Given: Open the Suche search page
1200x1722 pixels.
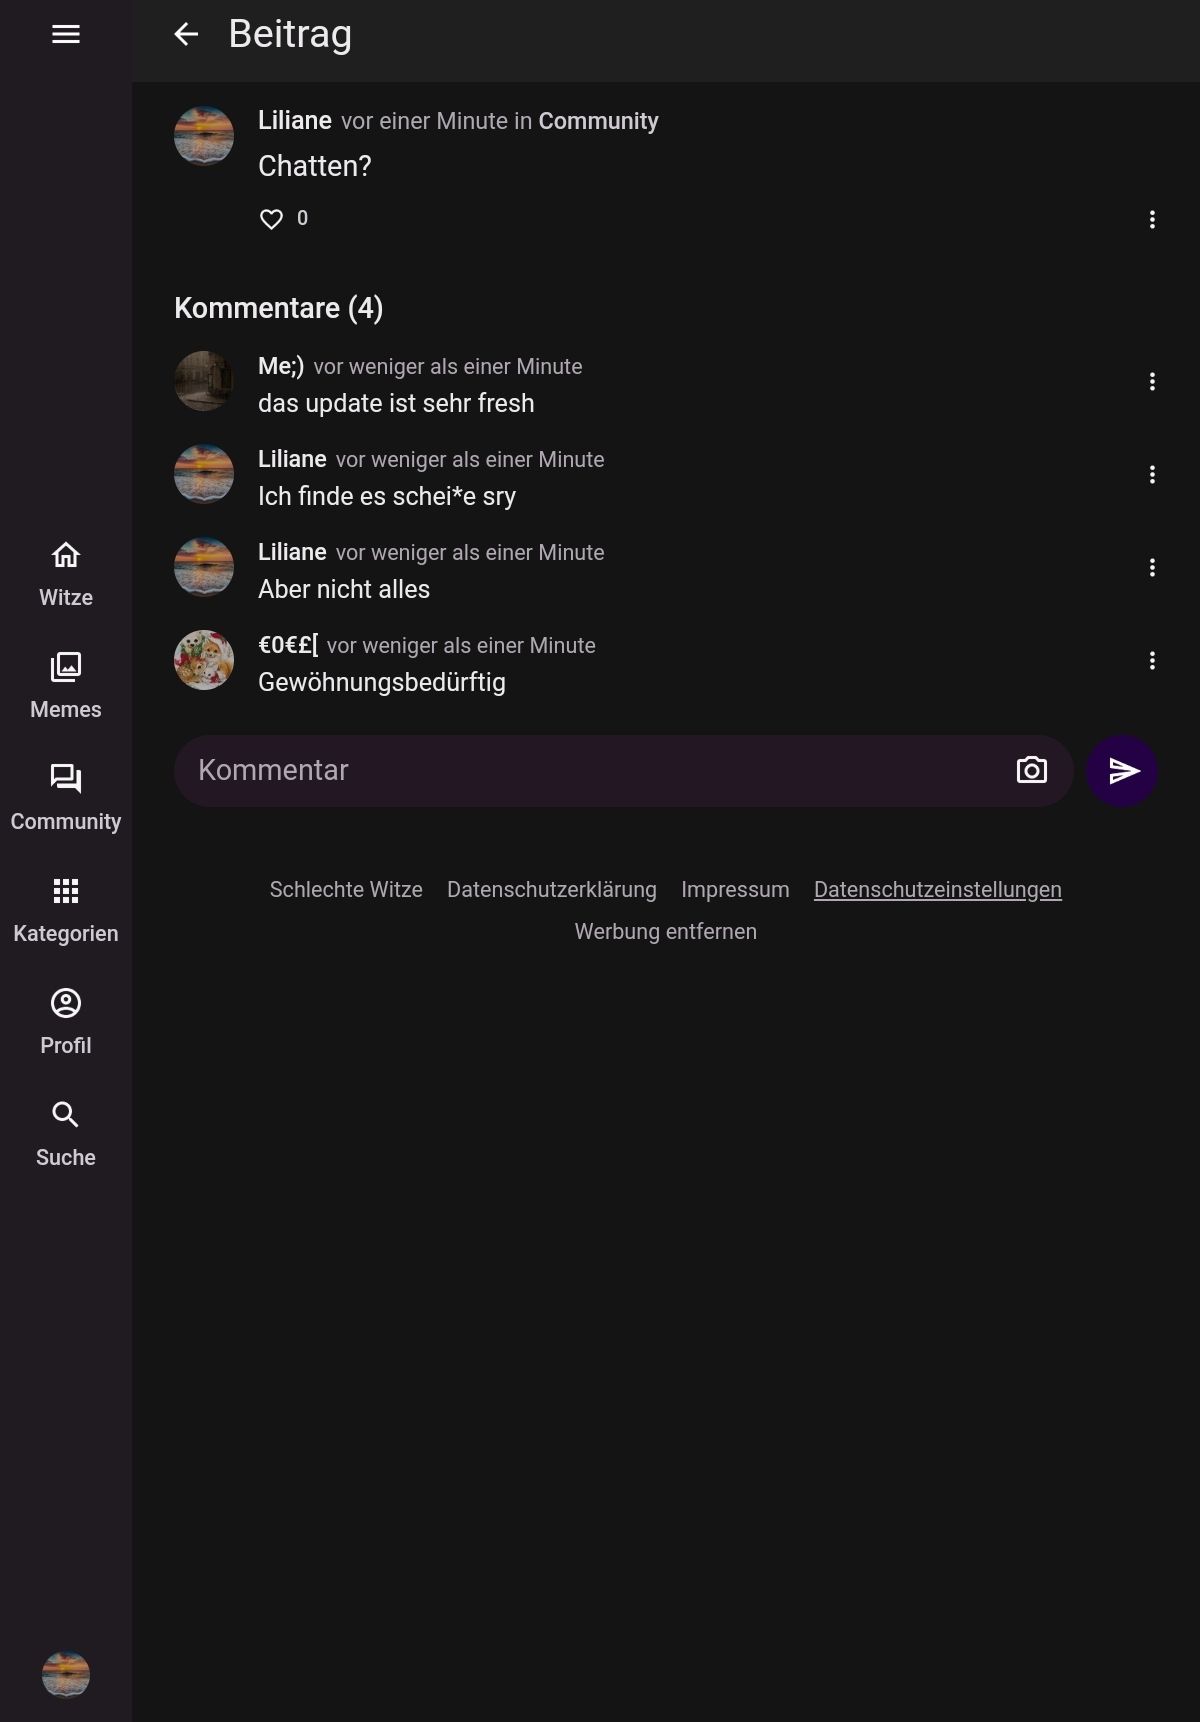Looking at the screenshot, I should pos(66,1134).
